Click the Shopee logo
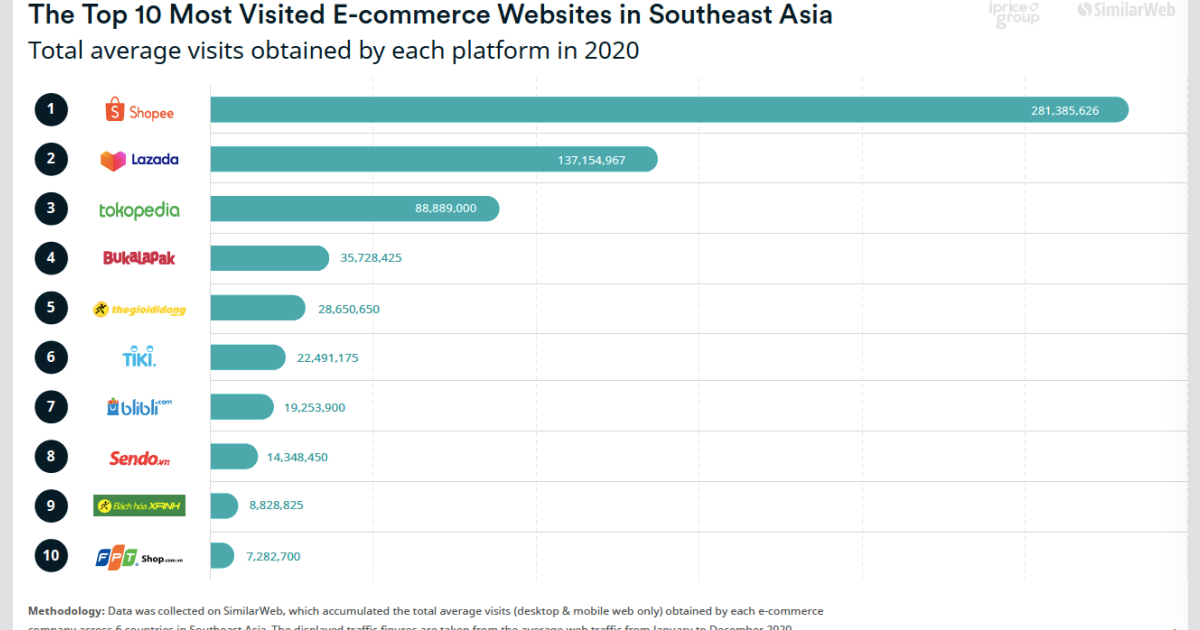Viewport: 1200px width, 630px height. point(138,110)
